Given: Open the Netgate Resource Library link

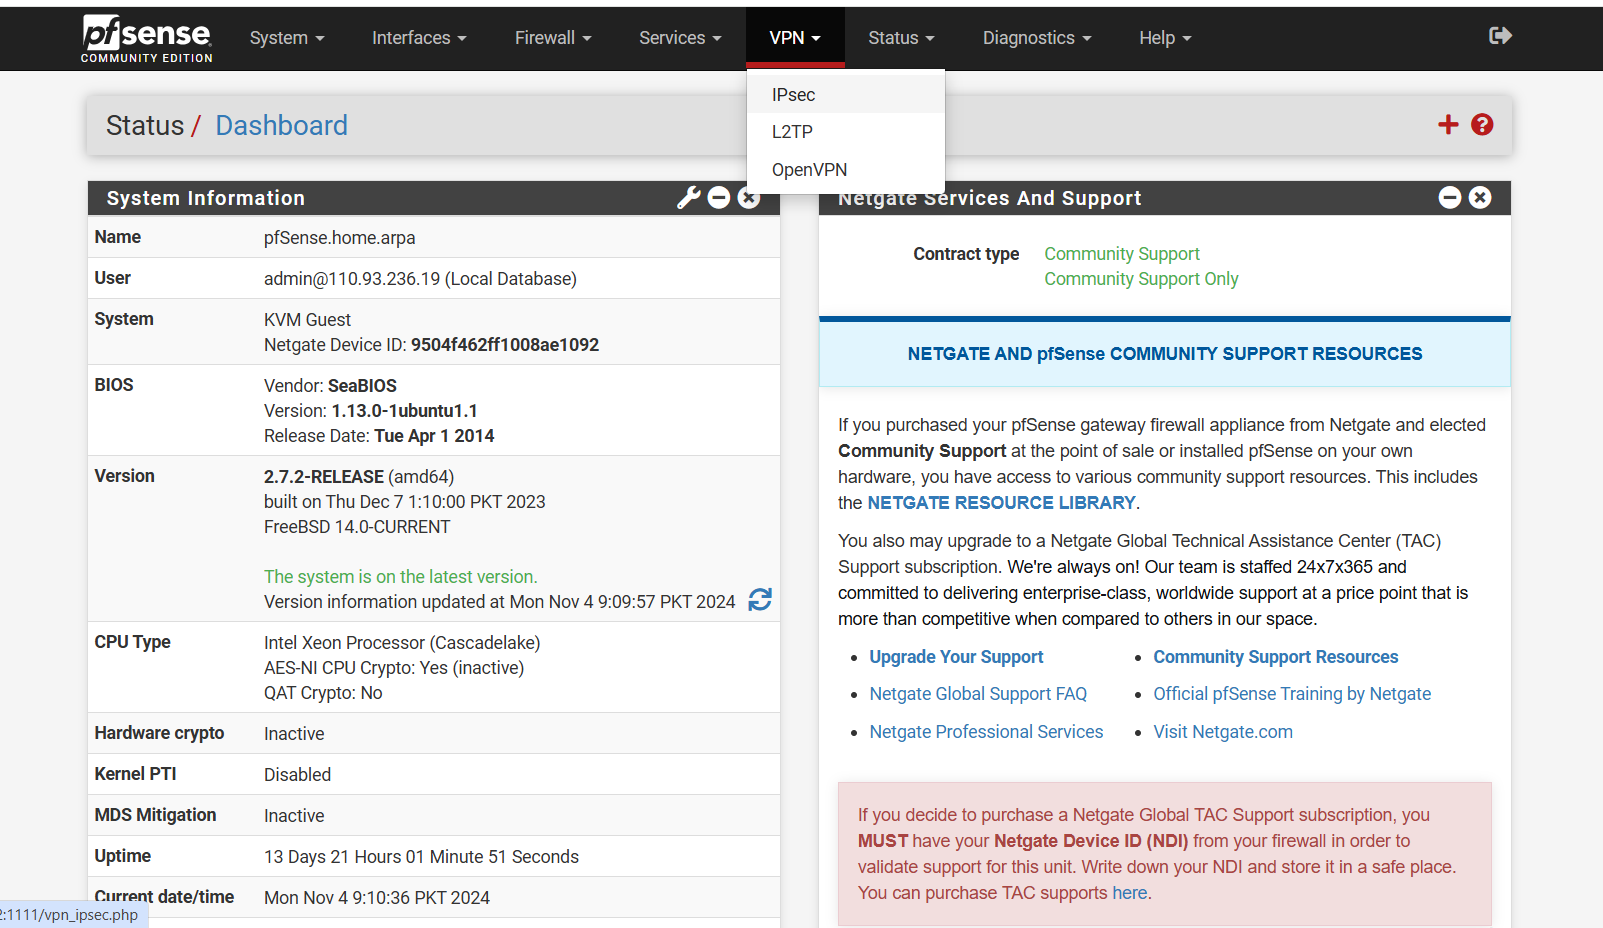Looking at the screenshot, I should coord(1001,503).
